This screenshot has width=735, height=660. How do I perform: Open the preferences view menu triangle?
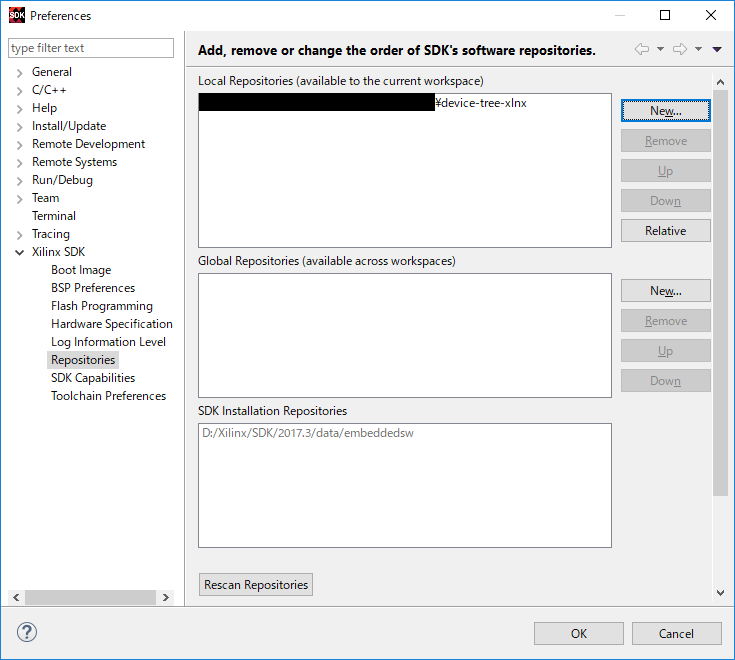pos(717,49)
